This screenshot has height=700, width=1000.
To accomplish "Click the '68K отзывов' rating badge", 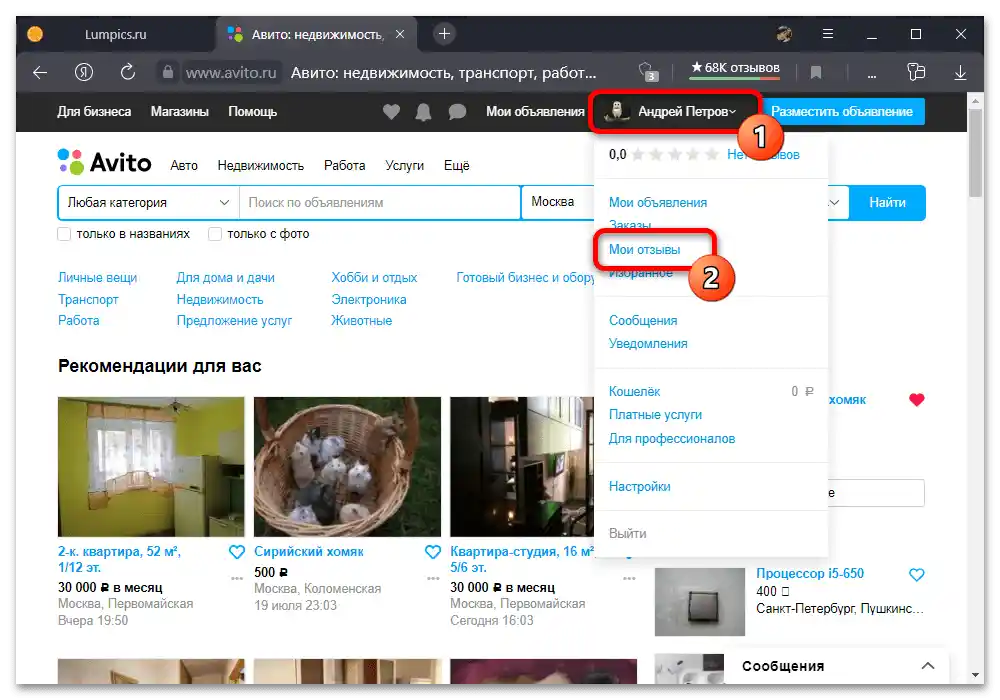I will 735,68.
